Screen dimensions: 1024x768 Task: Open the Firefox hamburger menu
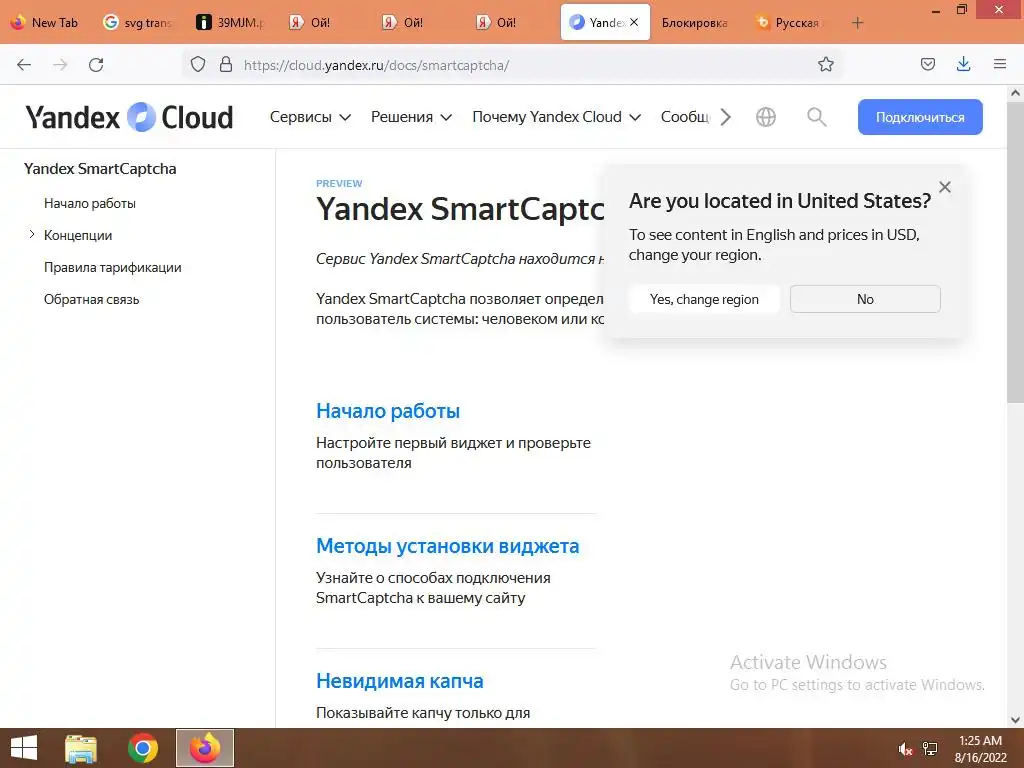pos(999,64)
